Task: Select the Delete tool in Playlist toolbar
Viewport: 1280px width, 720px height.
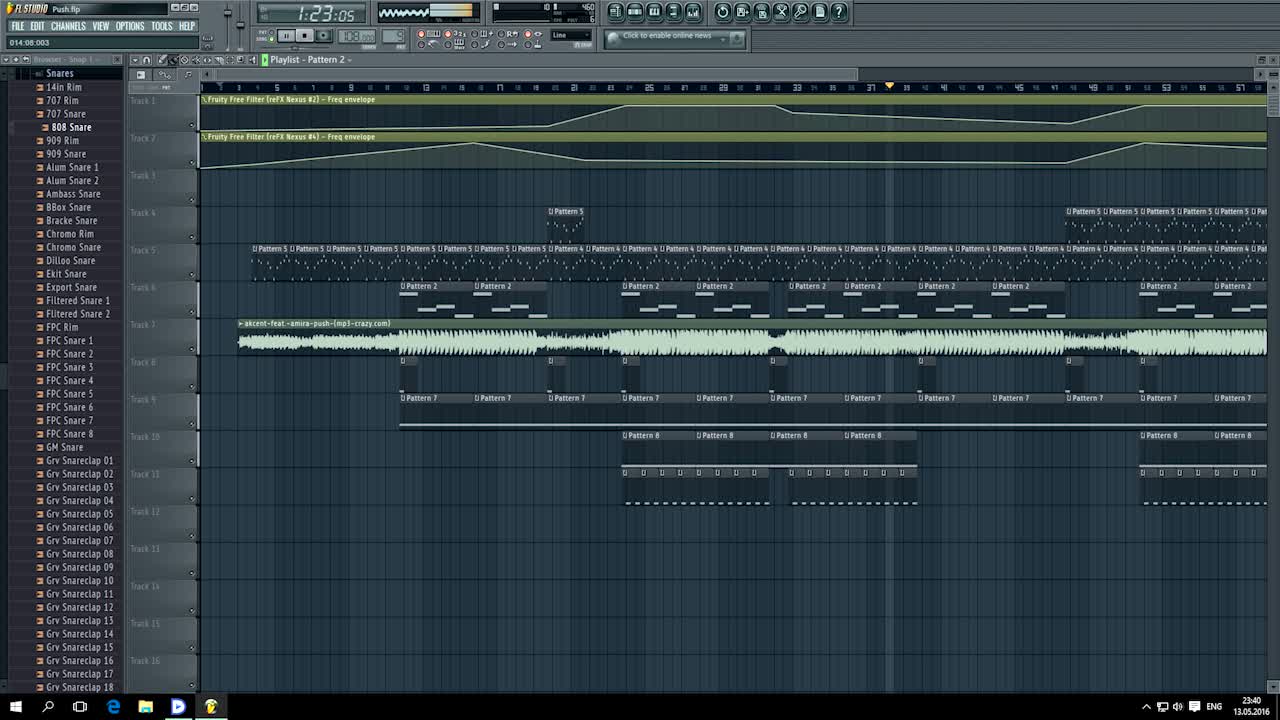Action: tap(184, 60)
